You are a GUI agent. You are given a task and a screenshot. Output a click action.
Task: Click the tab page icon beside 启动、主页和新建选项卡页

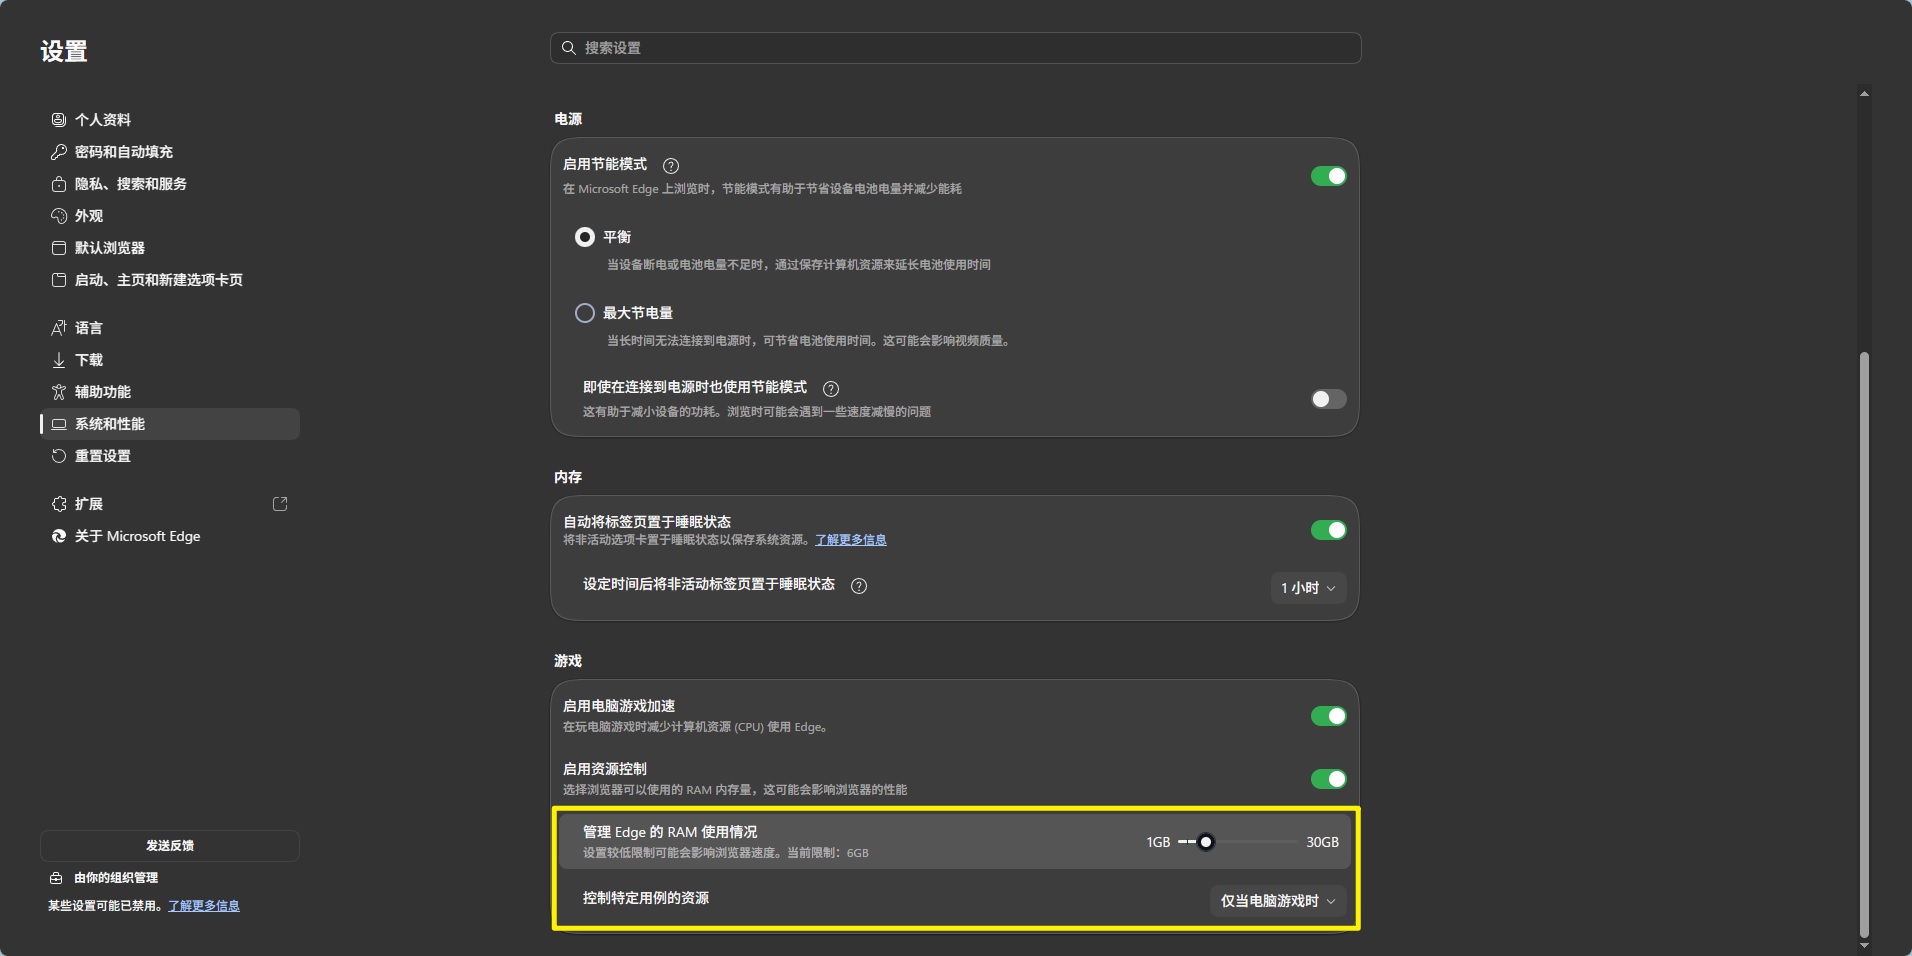click(59, 280)
